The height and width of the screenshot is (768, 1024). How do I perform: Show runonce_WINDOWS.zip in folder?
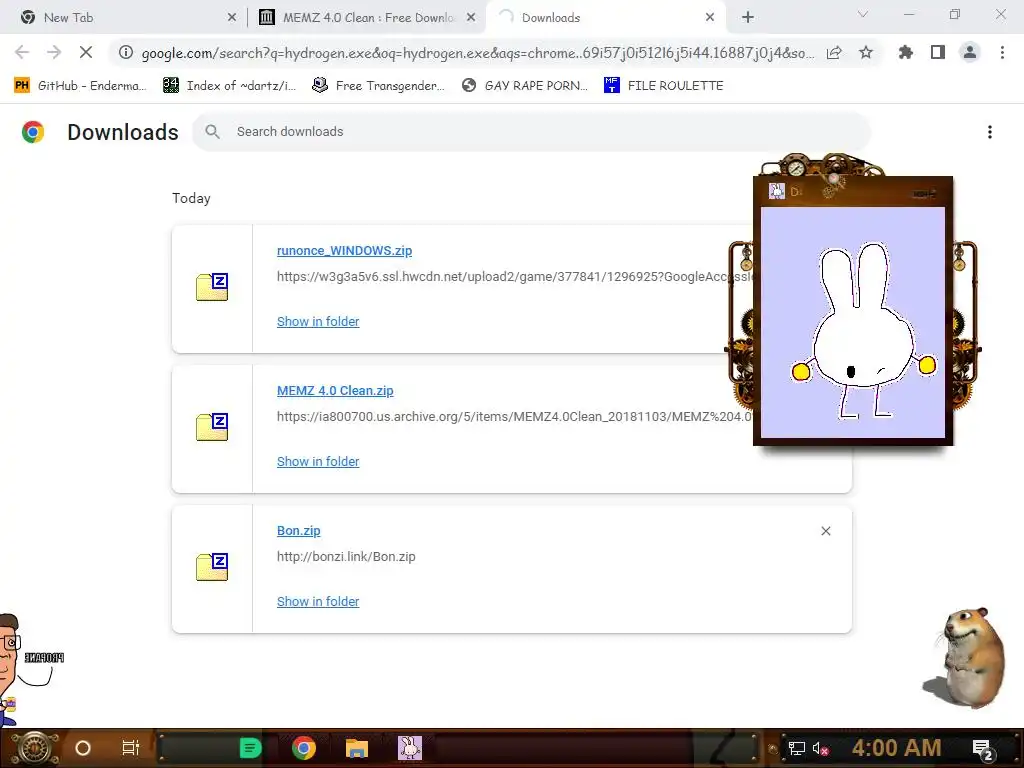[x=318, y=321]
